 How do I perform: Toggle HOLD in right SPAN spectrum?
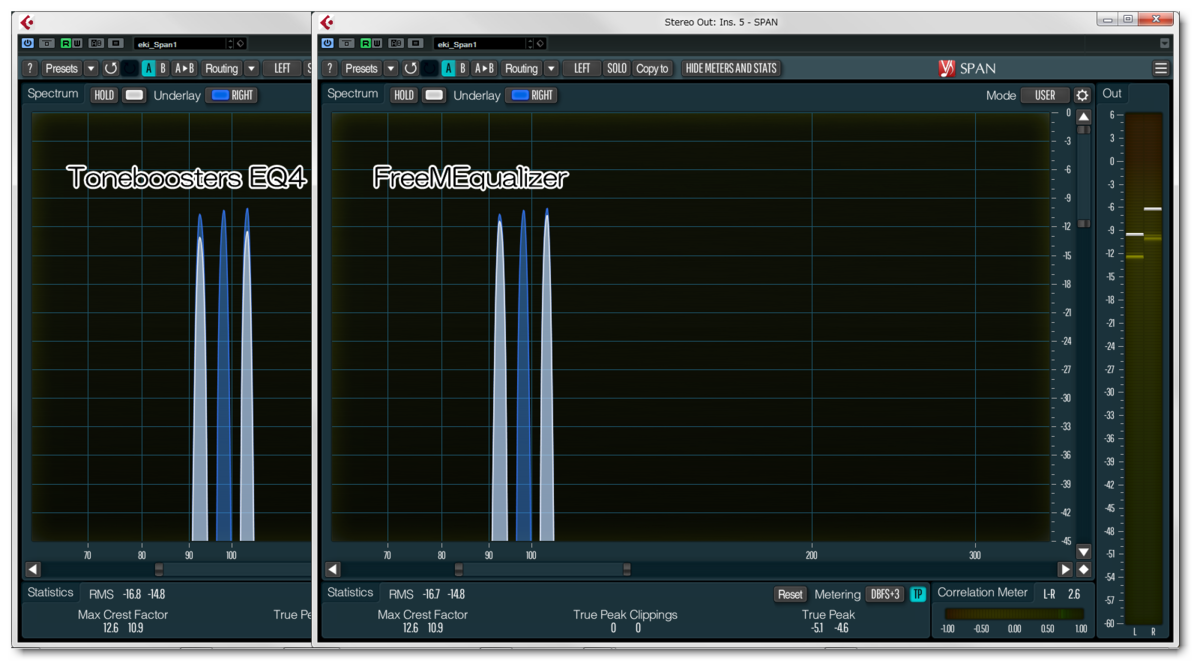(404, 95)
